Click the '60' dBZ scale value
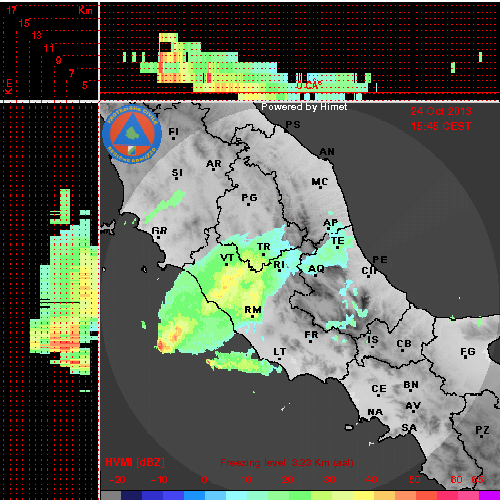The width and height of the screenshot is (500, 500). tap(456, 480)
